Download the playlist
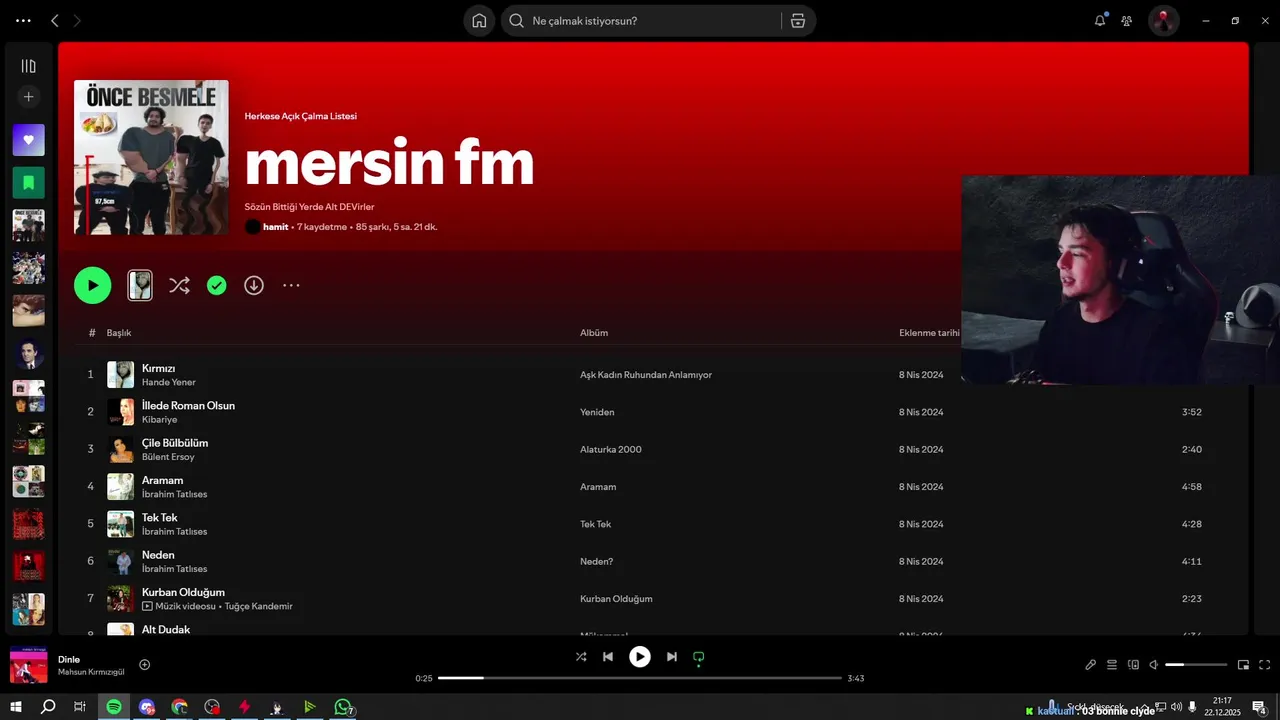The height and width of the screenshot is (720, 1280). click(x=254, y=285)
